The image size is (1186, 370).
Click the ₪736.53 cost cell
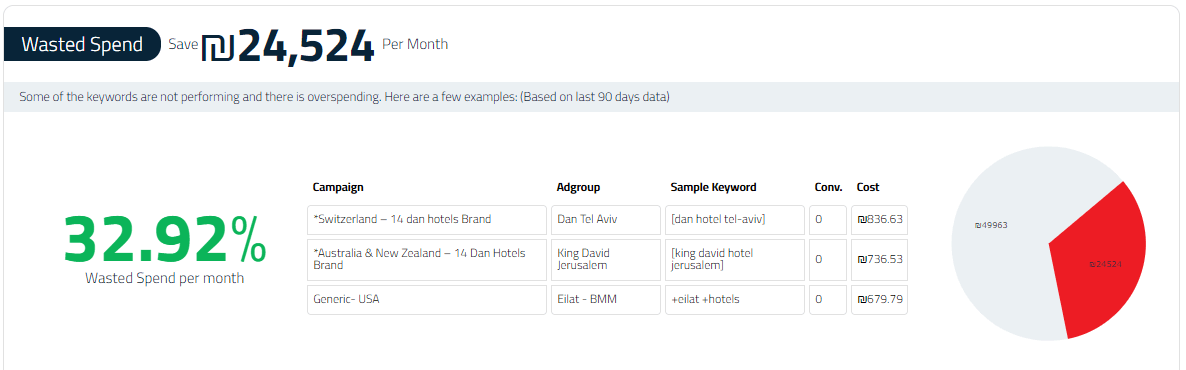click(x=879, y=260)
